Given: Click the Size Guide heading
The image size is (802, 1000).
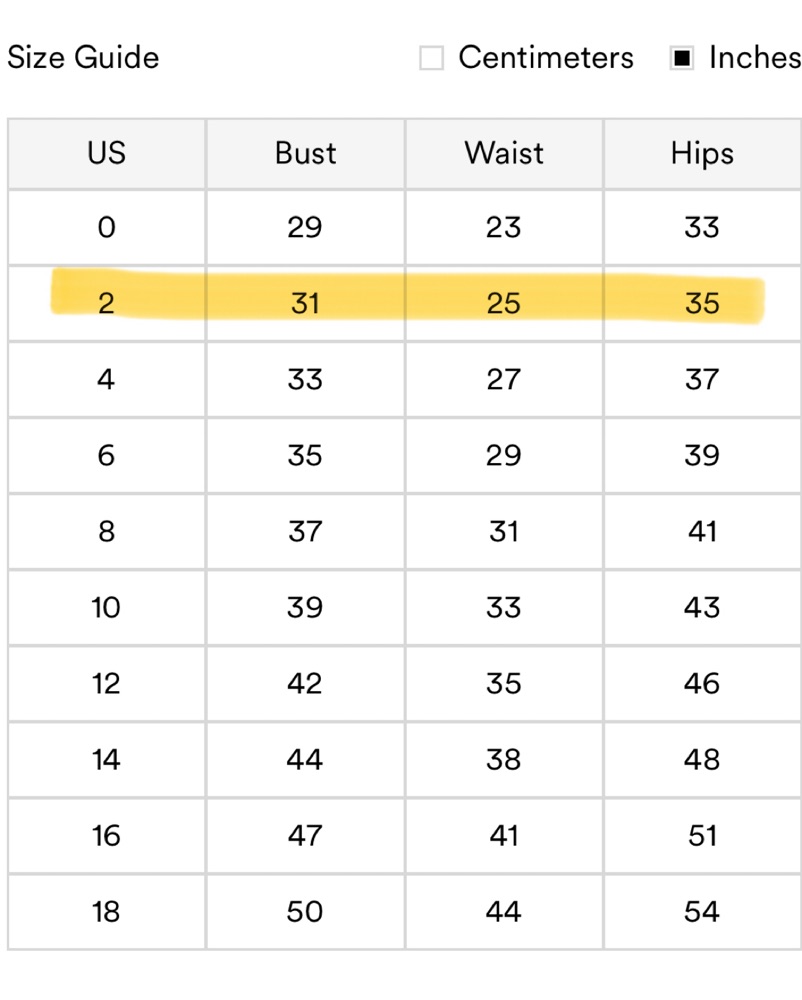Looking at the screenshot, I should click(x=83, y=58).
